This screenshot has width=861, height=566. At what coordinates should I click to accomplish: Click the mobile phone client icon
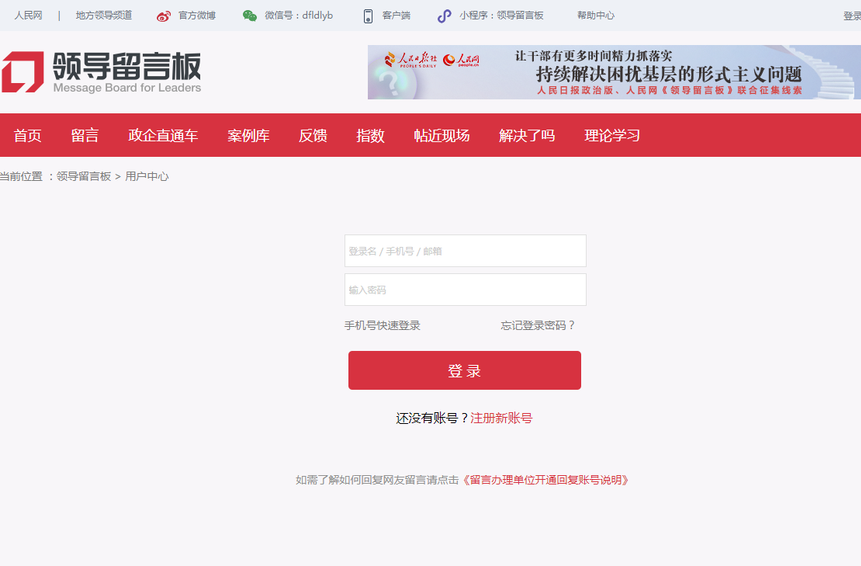pyautogui.click(x=368, y=16)
